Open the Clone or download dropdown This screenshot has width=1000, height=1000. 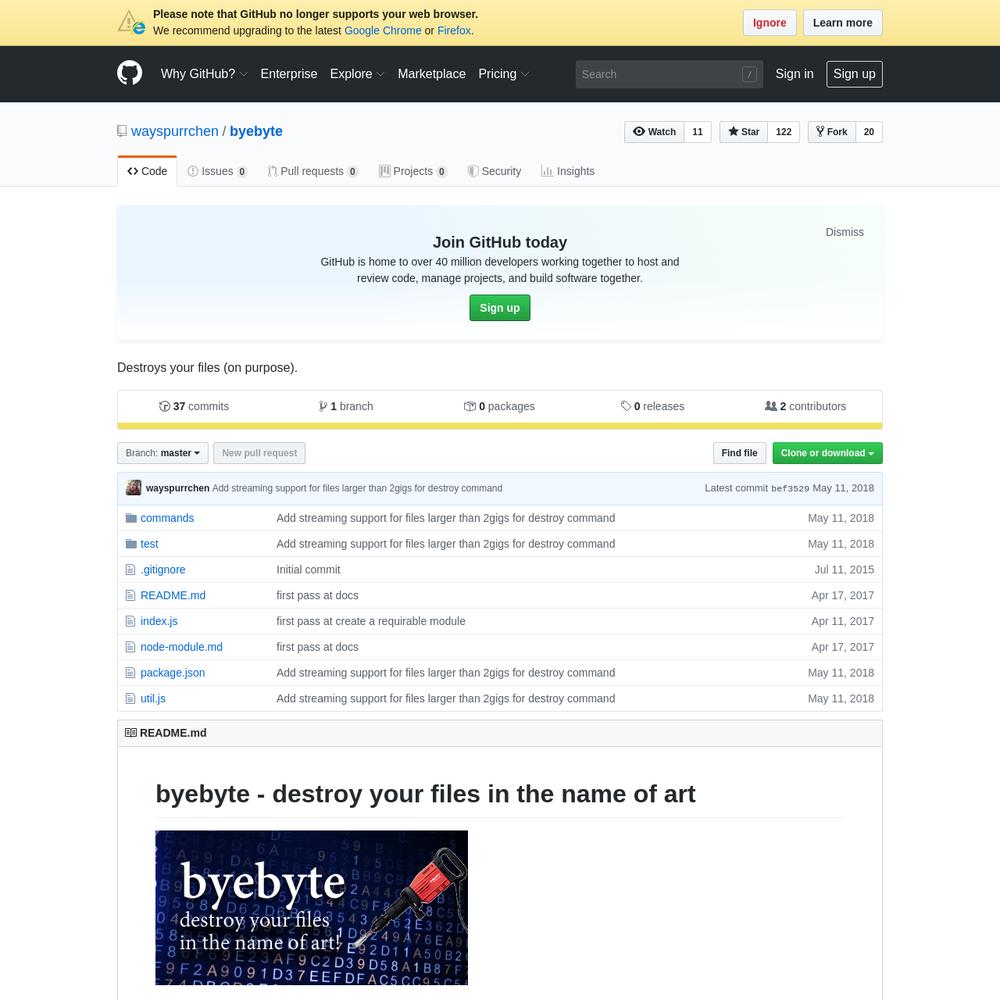[827, 453]
